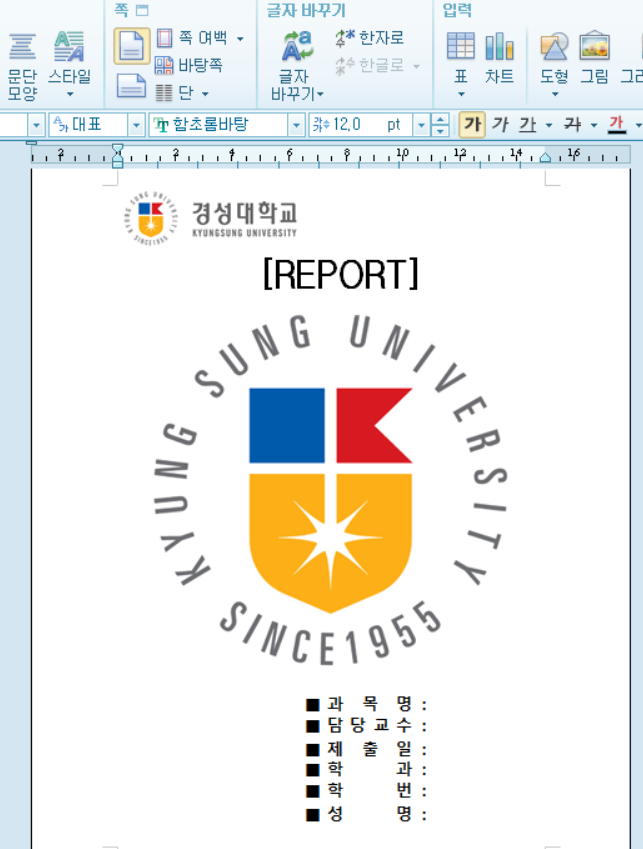Open the 대표 language type dropdown
Viewport: 643px width, 849px height.
[136, 125]
